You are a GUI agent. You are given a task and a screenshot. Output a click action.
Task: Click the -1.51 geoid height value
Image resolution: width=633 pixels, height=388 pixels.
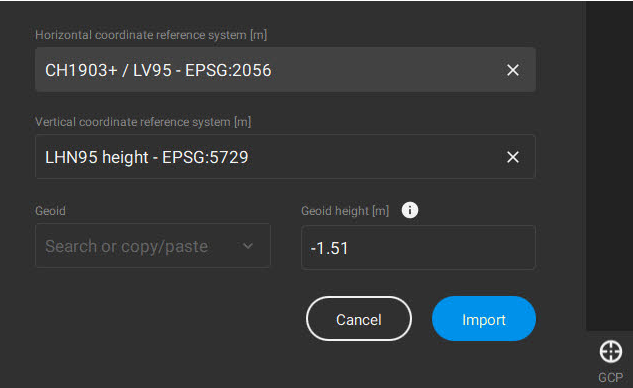pyautogui.click(x=329, y=248)
